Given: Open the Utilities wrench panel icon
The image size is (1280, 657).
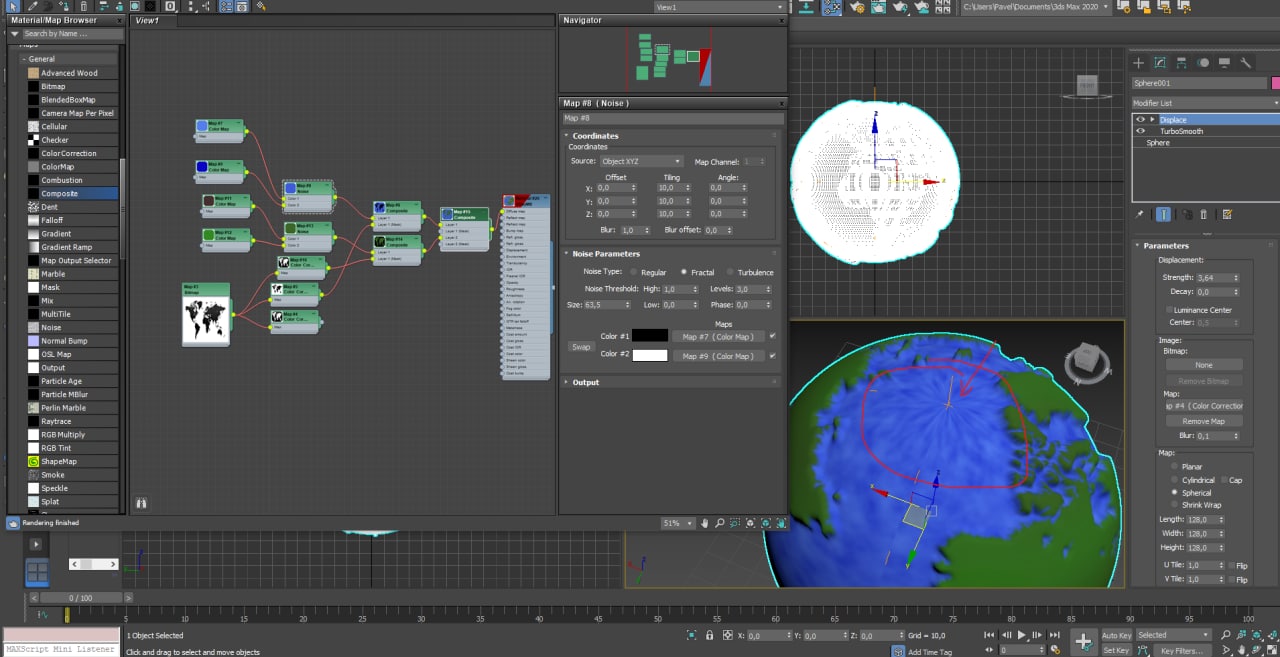Looking at the screenshot, I should click(1245, 62).
